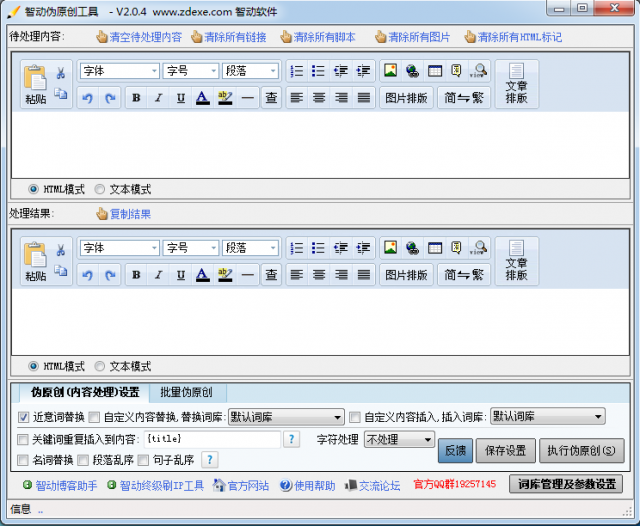Pick font color in result editor
Viewport: 640px width, 526px height.
(x=203, y=275)
